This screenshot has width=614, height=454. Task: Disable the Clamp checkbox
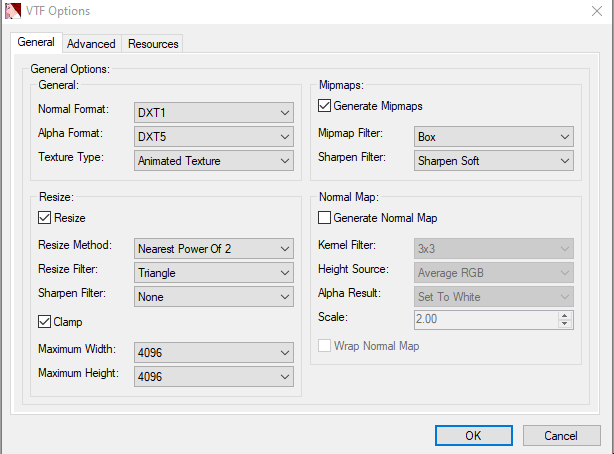(44, 322)
